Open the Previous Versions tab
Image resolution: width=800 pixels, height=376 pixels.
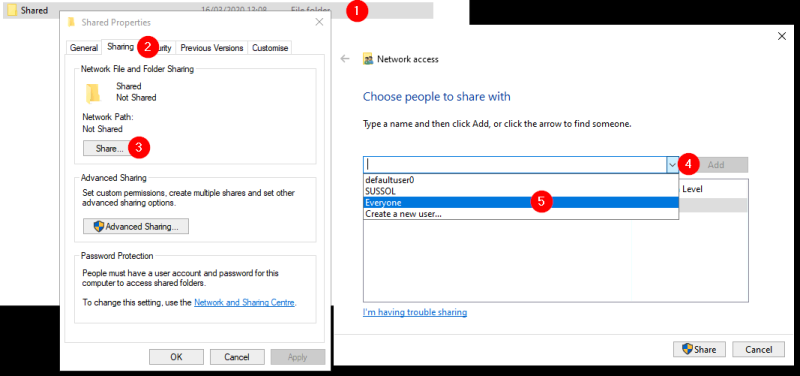click(212, 48)
